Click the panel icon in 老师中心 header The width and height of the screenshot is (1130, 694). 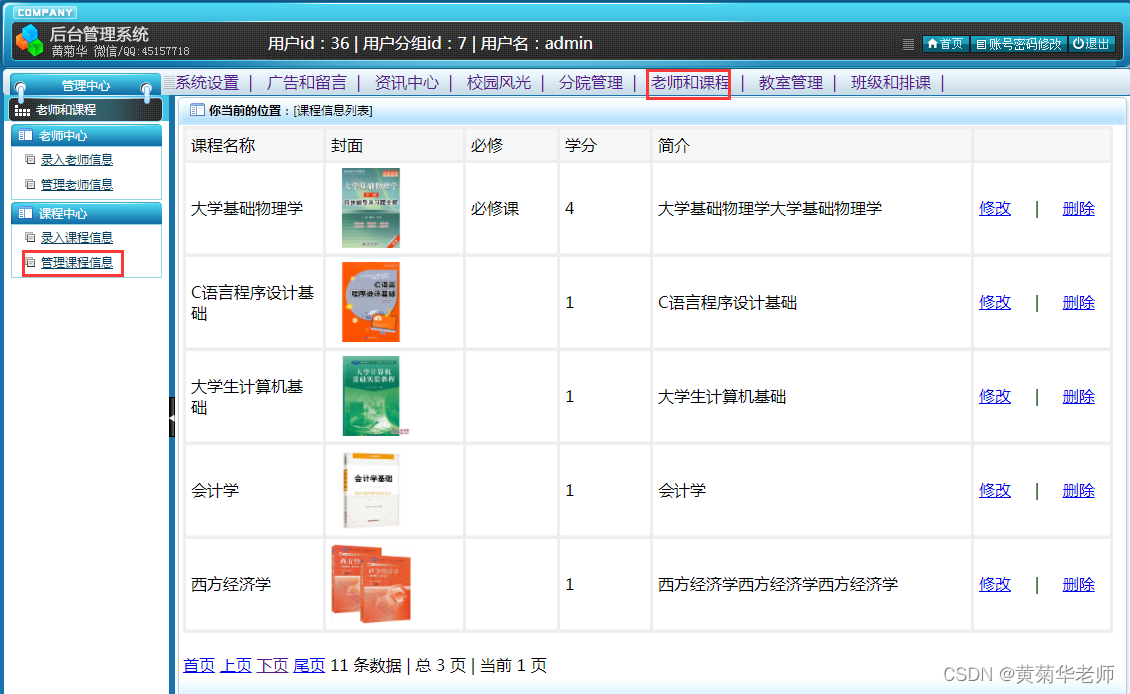tap(25, 135)
